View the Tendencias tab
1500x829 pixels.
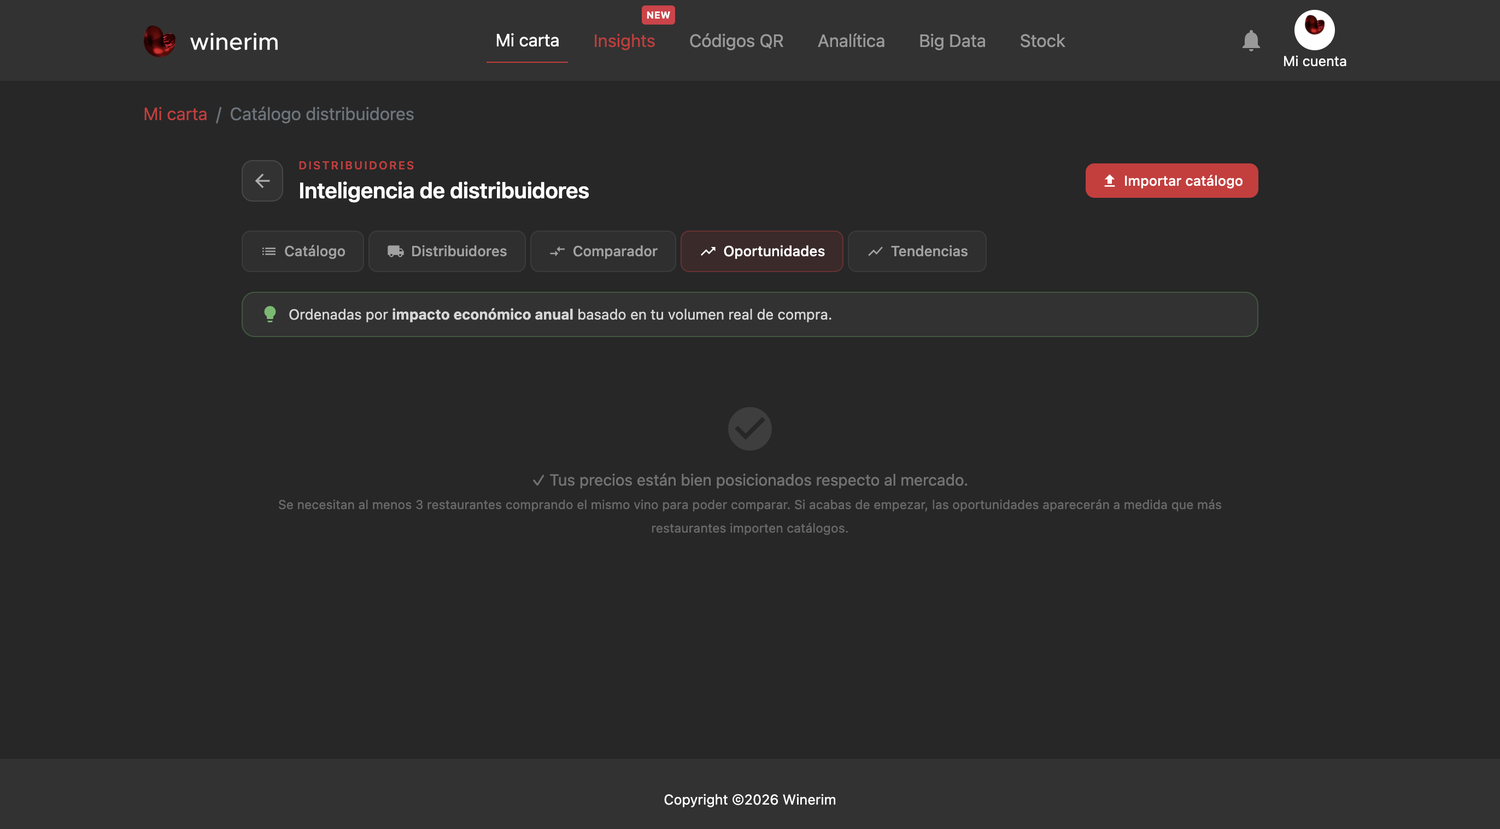(917, 251)
